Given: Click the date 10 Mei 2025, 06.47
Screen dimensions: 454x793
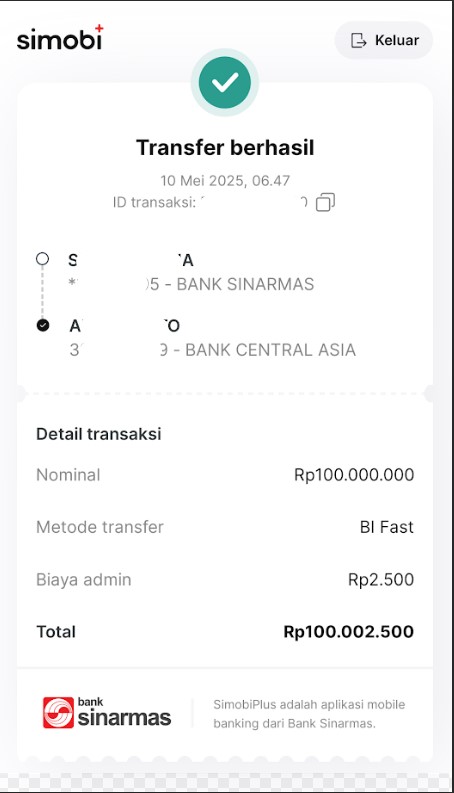Looking at the screenshot, I should tap(225, 181).
